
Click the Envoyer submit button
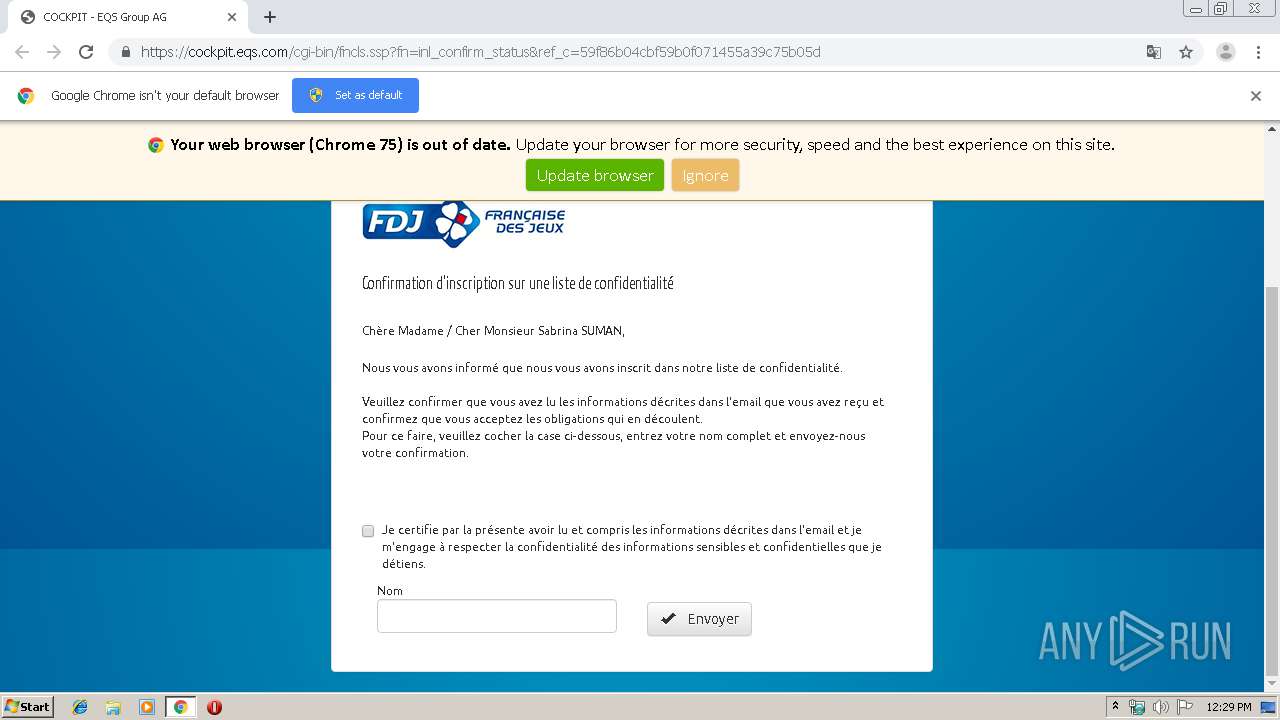[699, 619]
